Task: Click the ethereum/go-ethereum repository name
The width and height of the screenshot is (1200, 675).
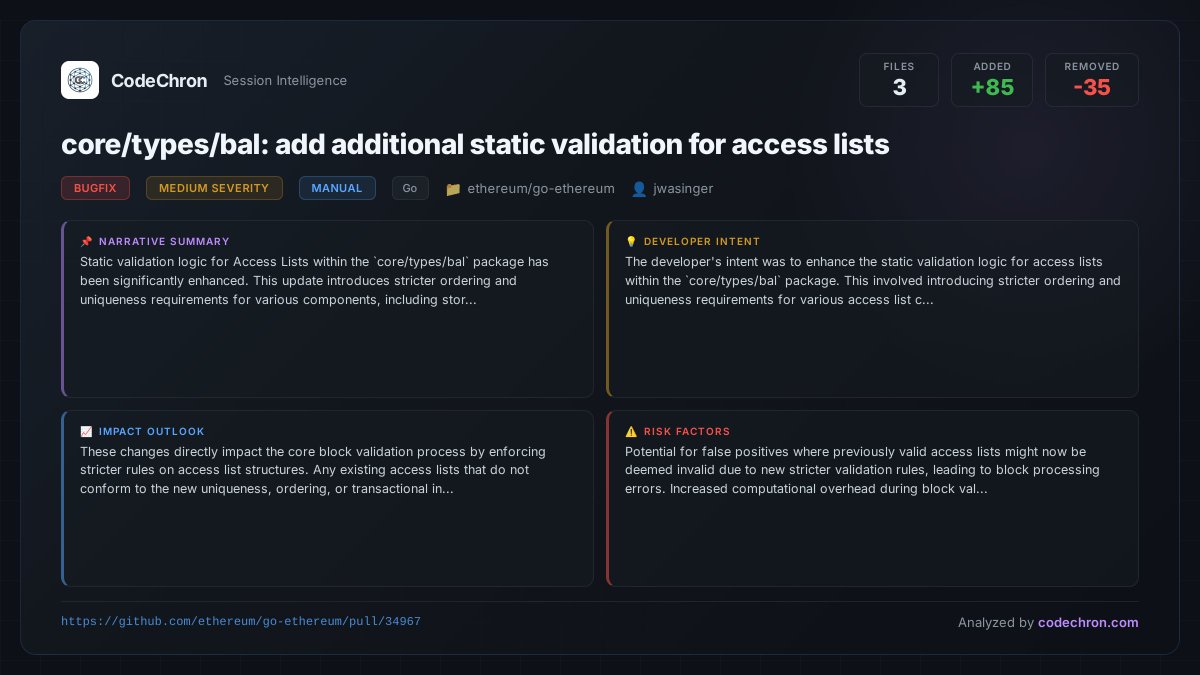Action: click(x=541, y=188)
